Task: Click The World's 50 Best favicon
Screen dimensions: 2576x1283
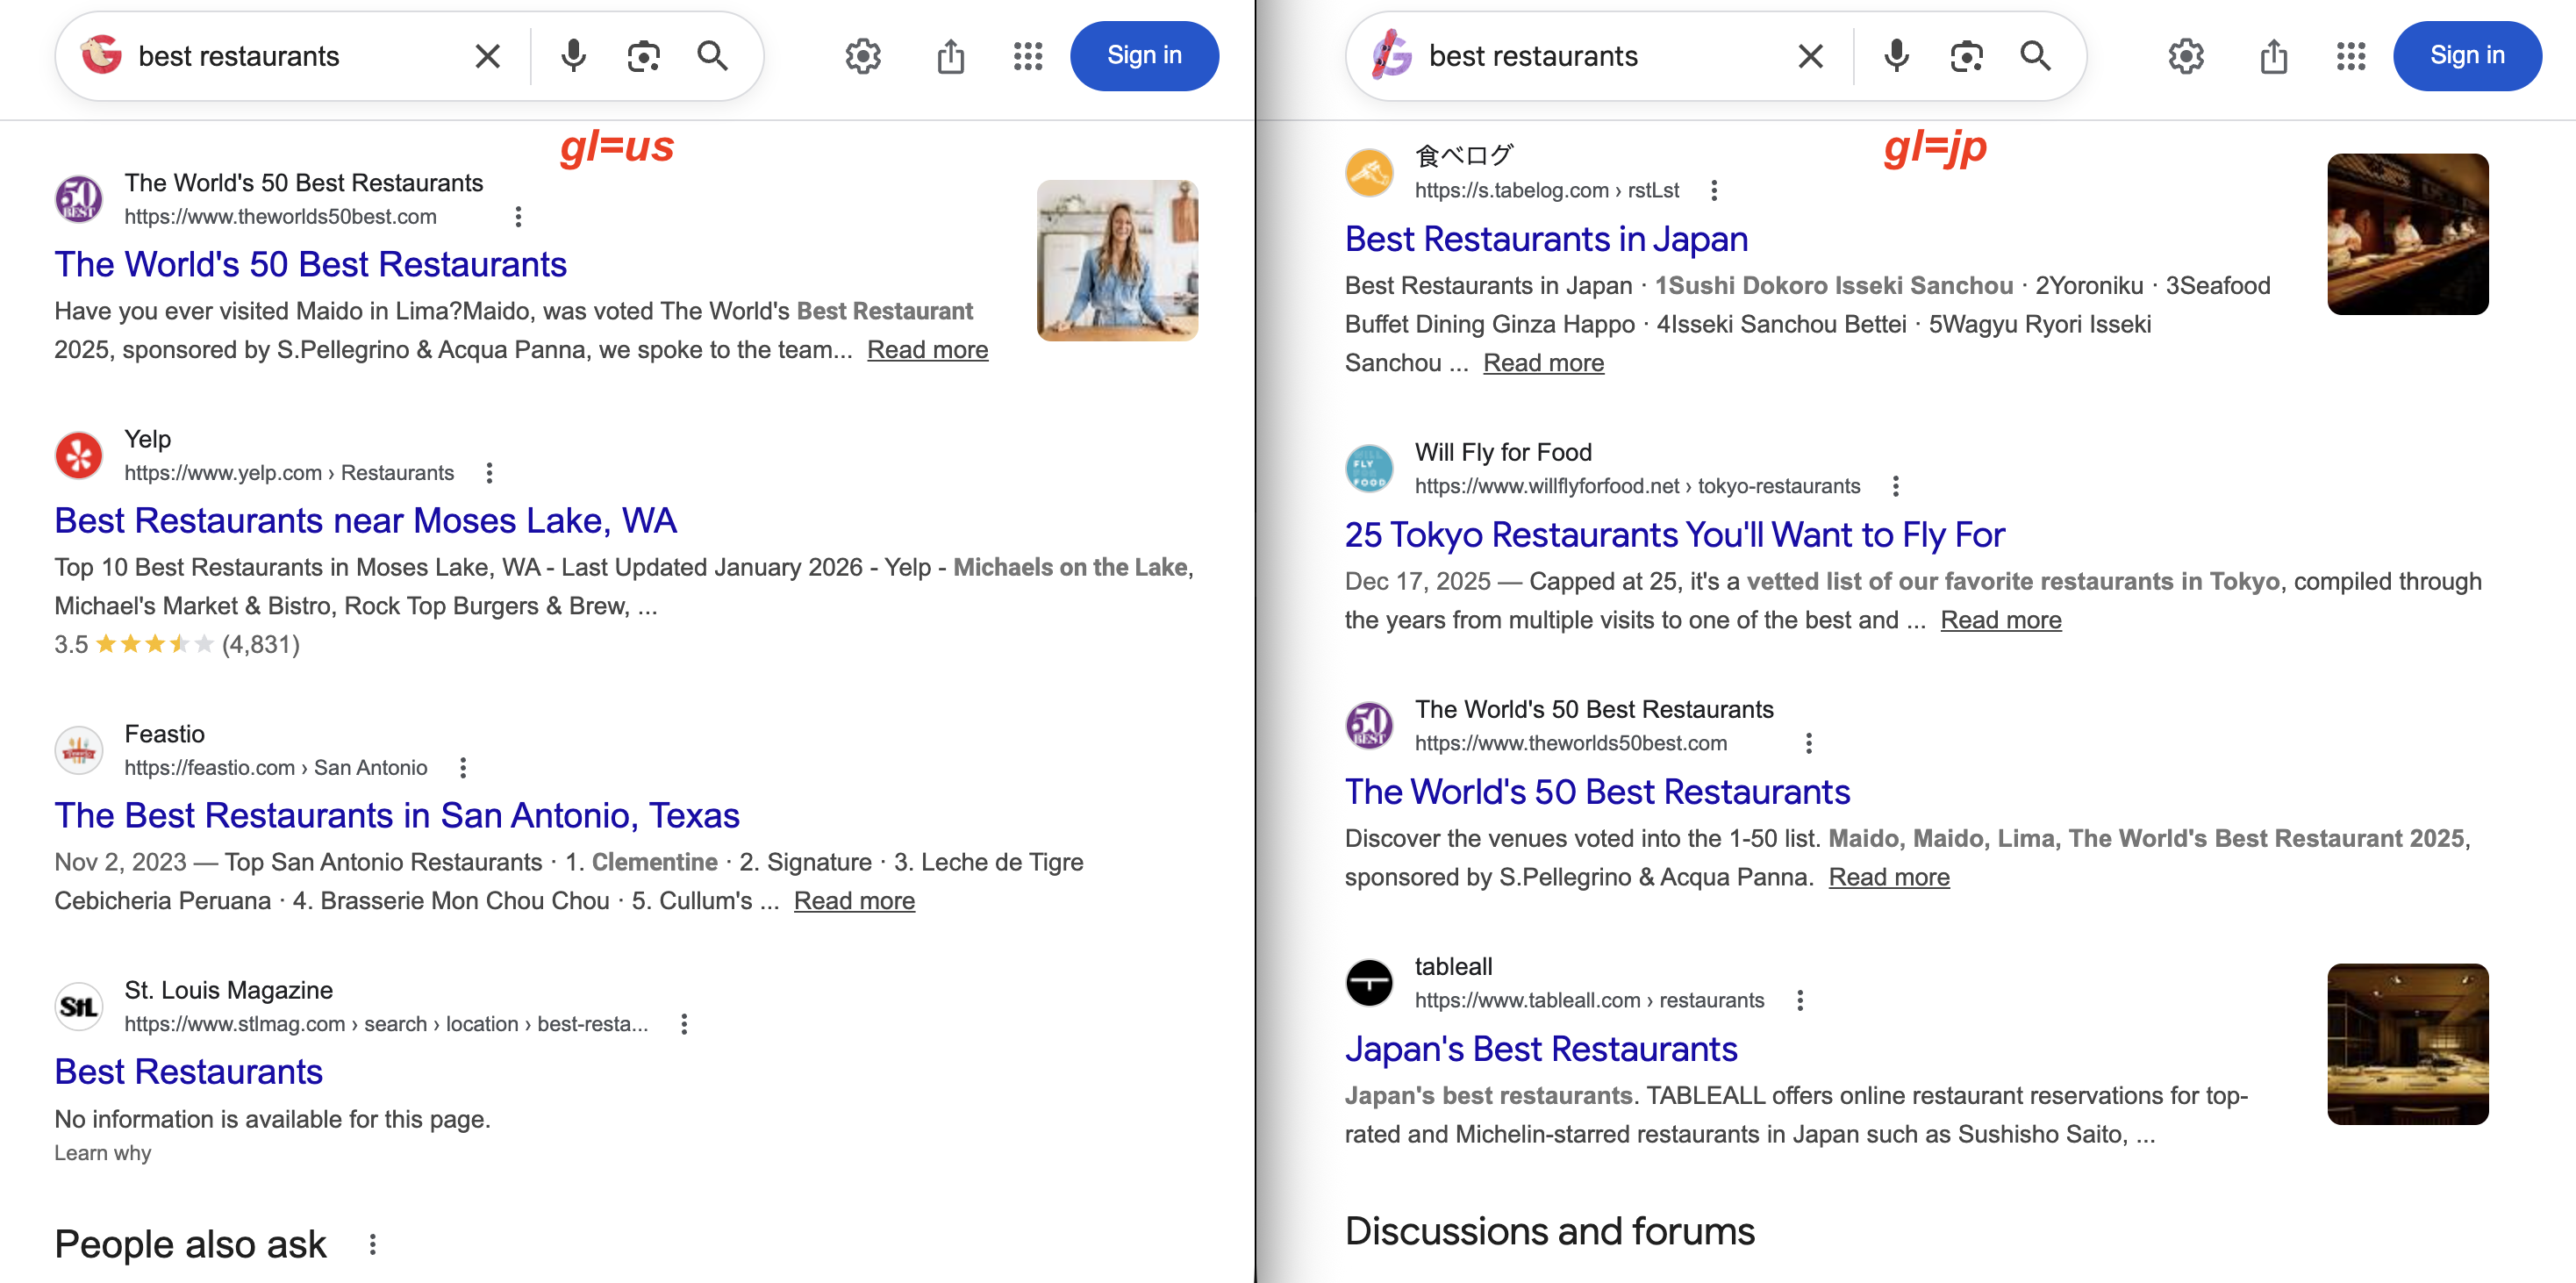Action: pos(79,199)
